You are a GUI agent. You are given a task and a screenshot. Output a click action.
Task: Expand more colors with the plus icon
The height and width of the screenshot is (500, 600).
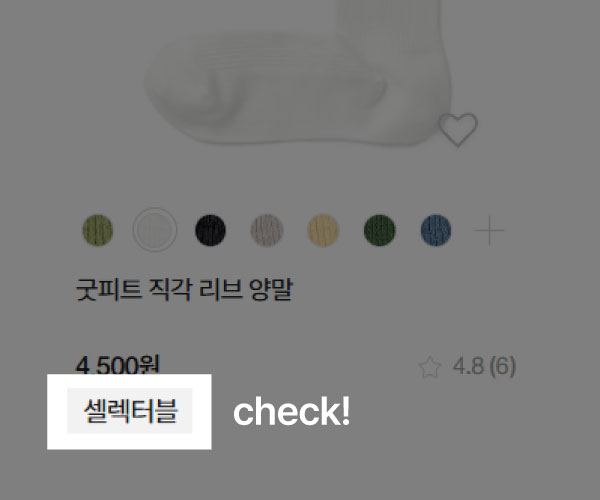(489, 230)
